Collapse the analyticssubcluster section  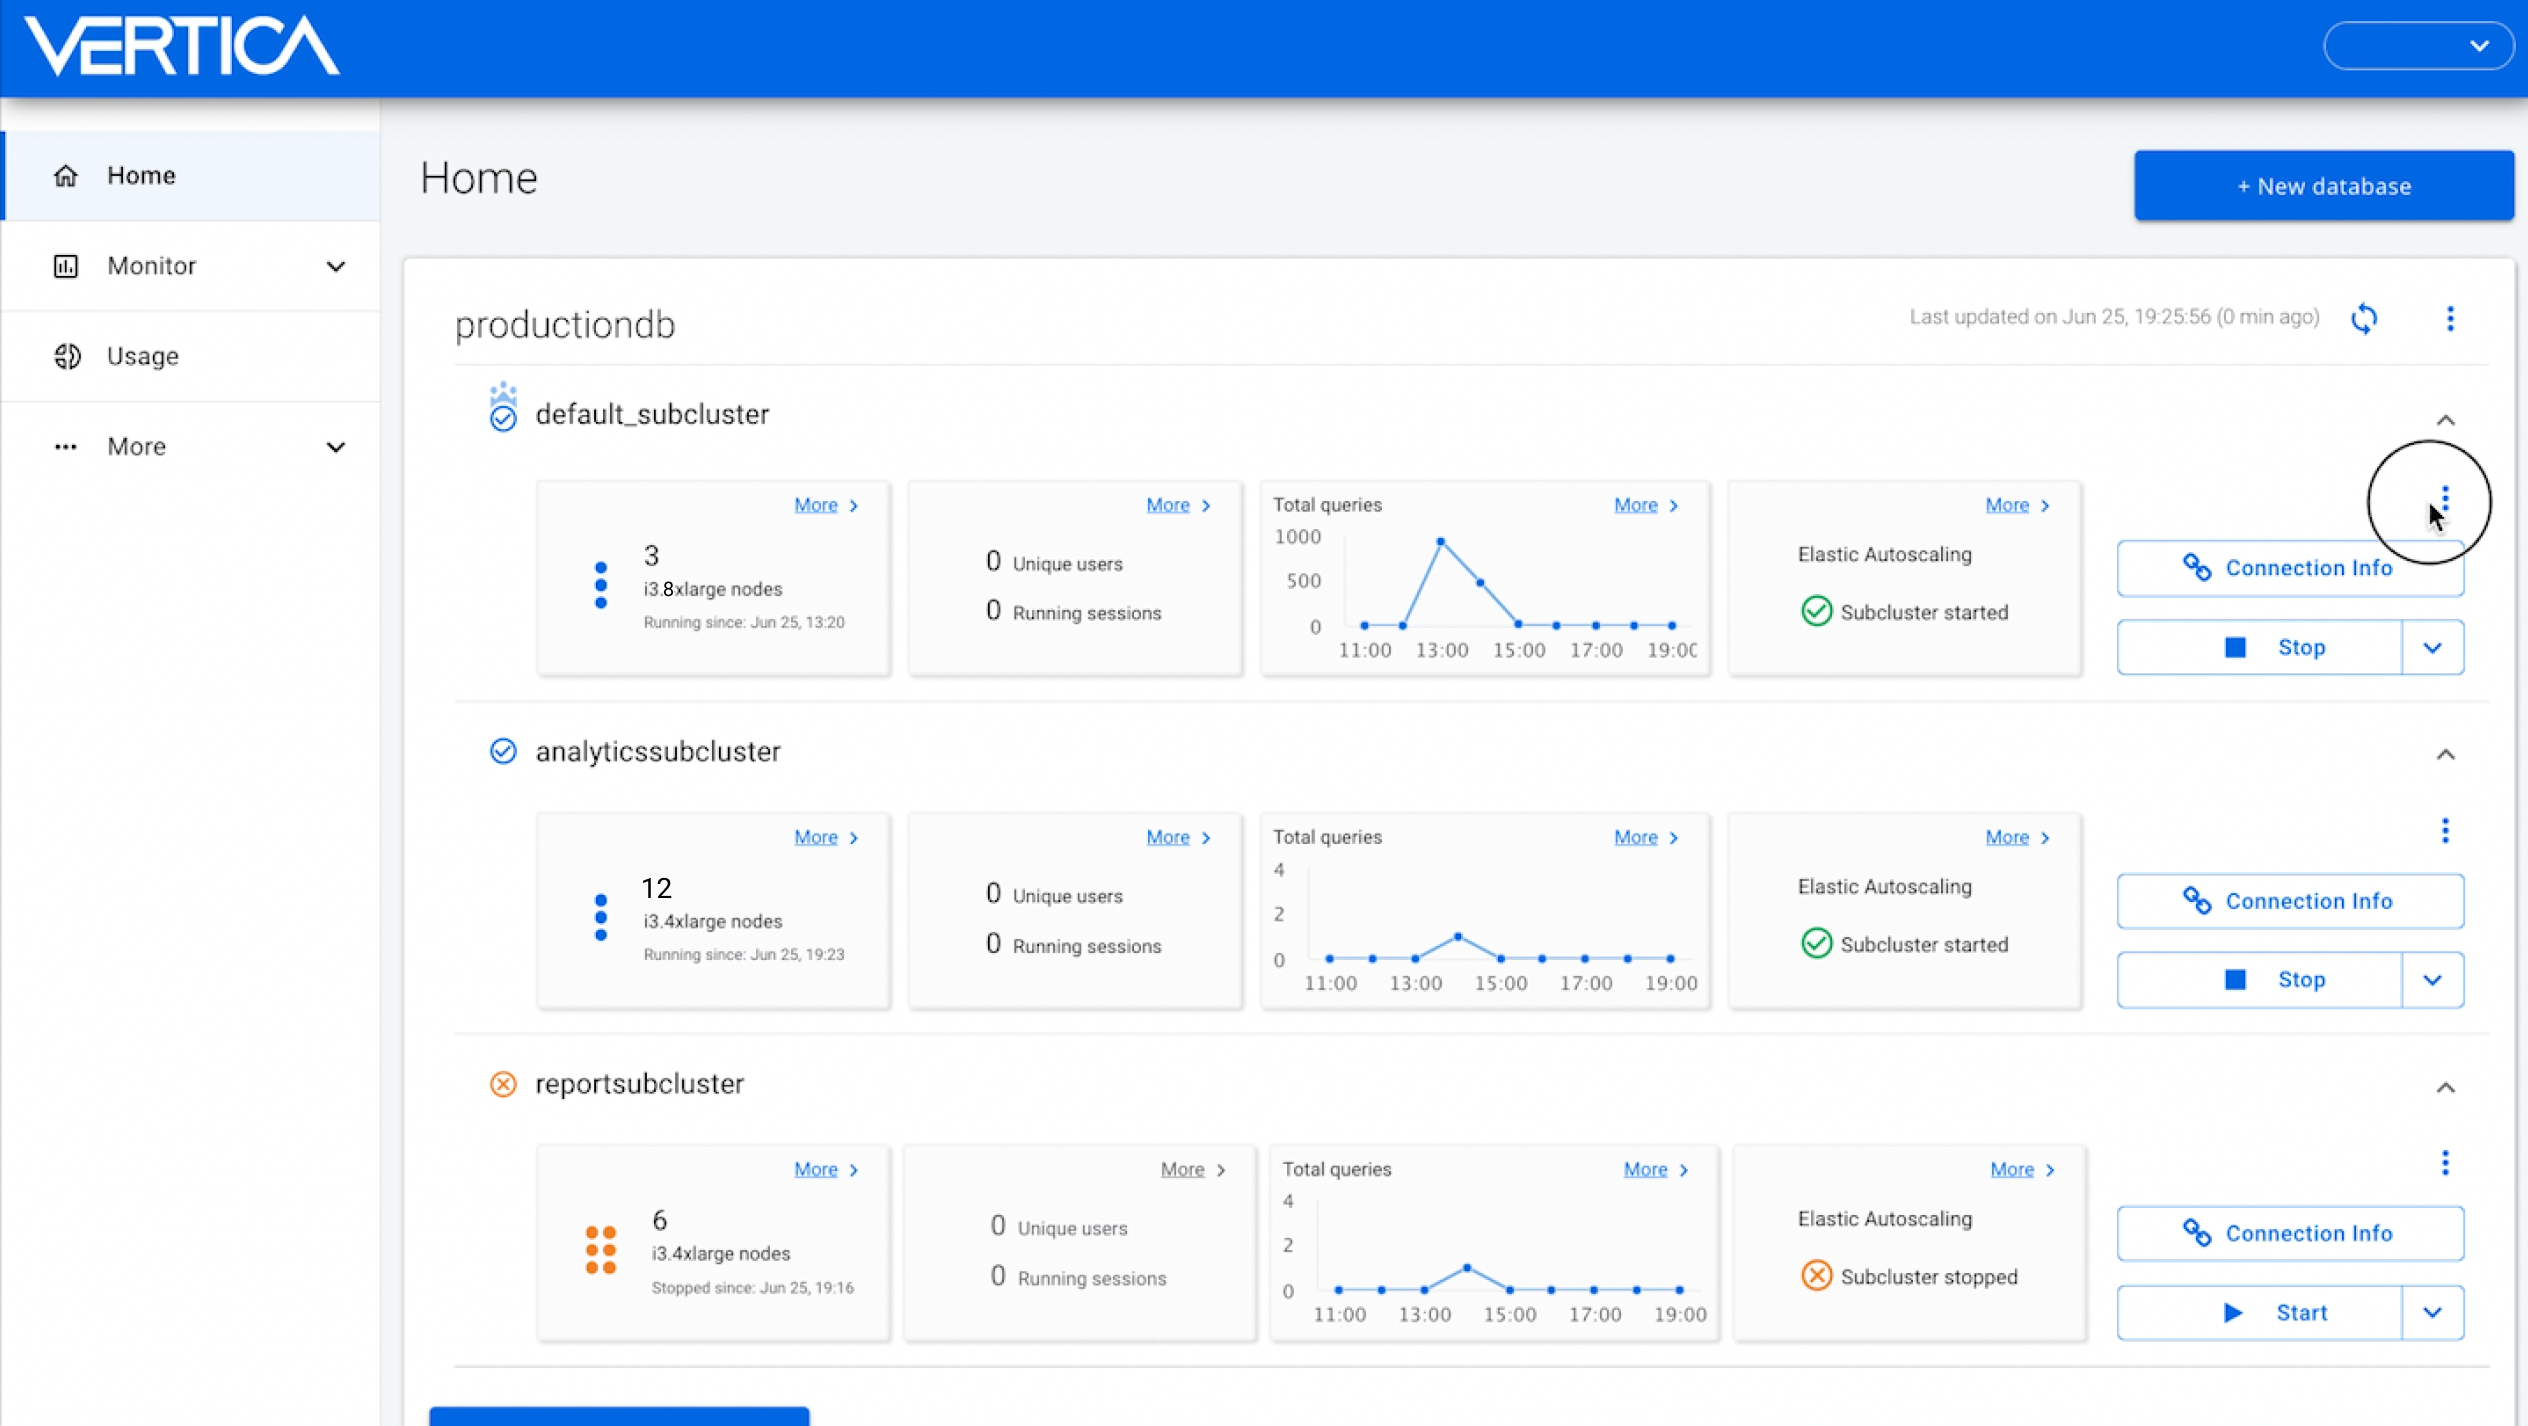pyautogui.click(x=2445, y=755)
